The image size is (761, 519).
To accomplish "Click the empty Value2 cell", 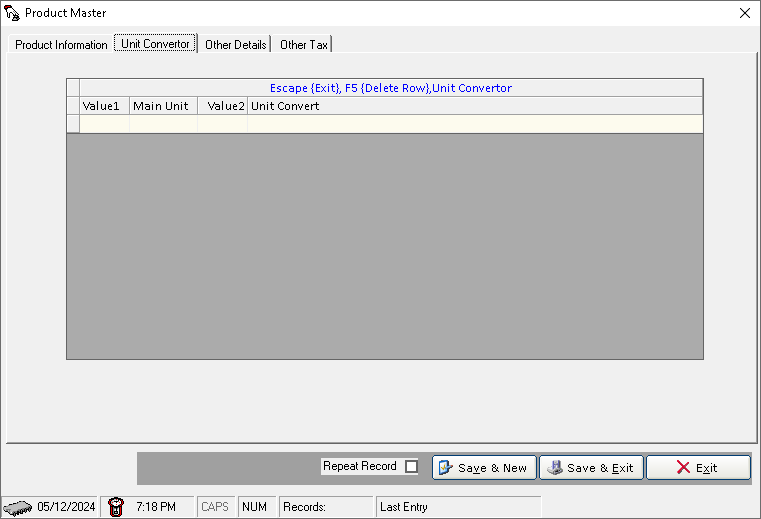I will click(223, 124).
